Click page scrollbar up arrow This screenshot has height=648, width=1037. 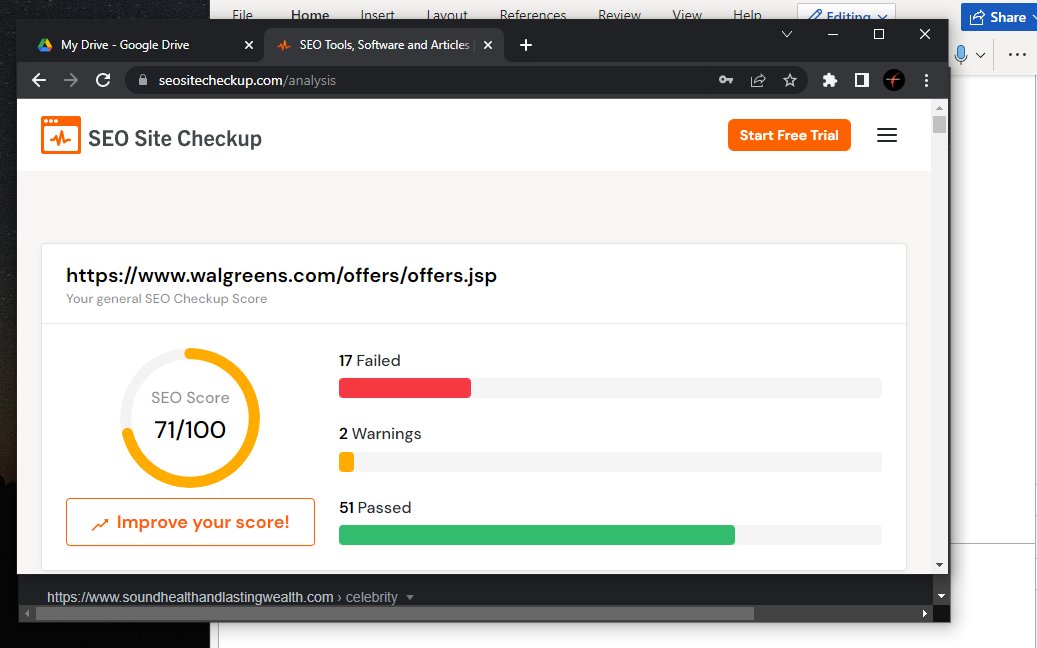click(x=939, y=107)
